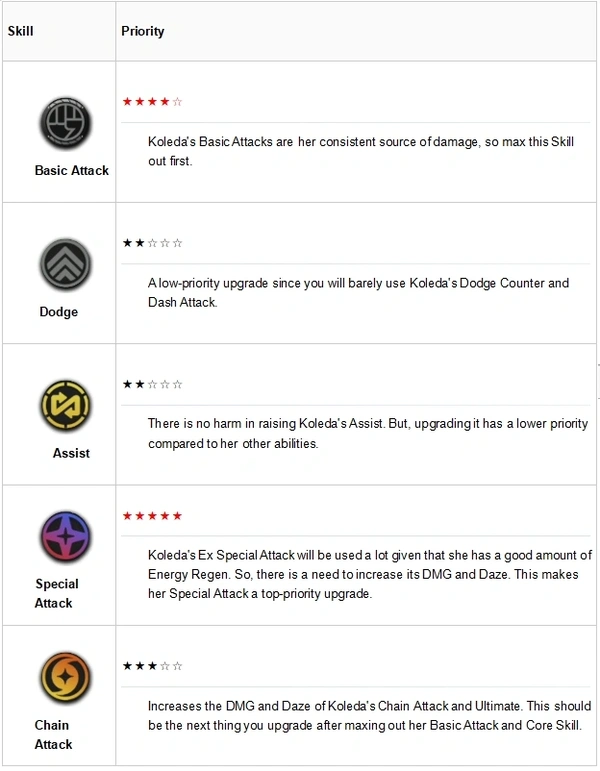Click the Priority column header
The height and width of the screenshot is (771, 600).
pyautogui.click(x=143, y=31)
